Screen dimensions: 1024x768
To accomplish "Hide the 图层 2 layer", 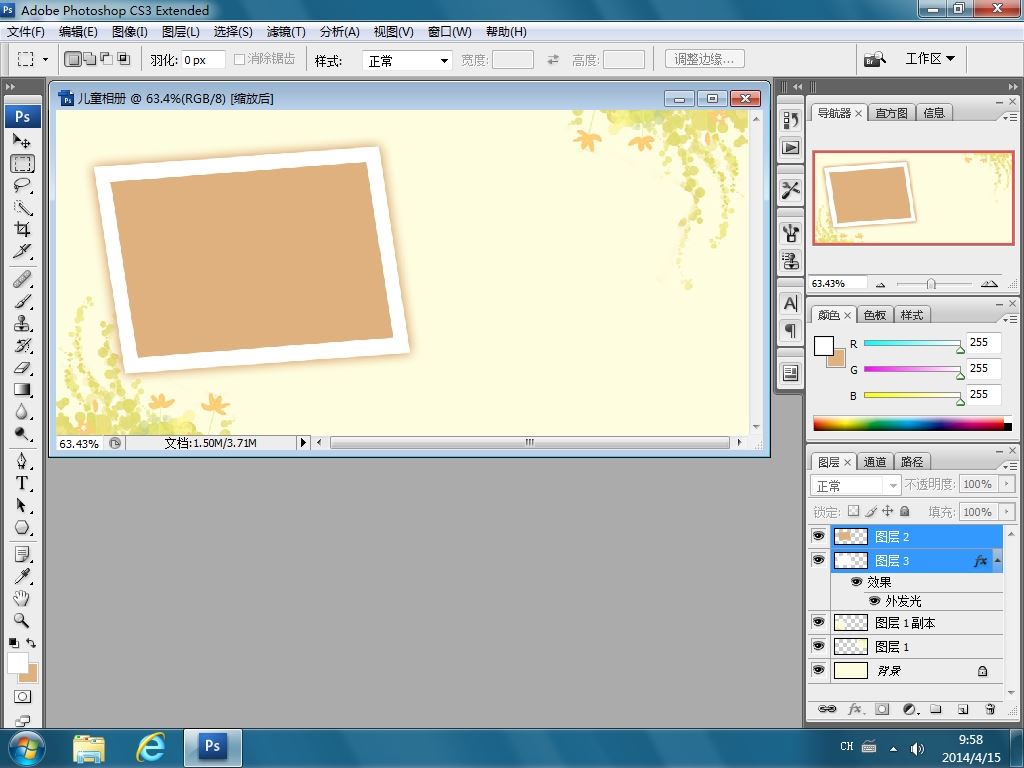I will (x=818, y=536).
